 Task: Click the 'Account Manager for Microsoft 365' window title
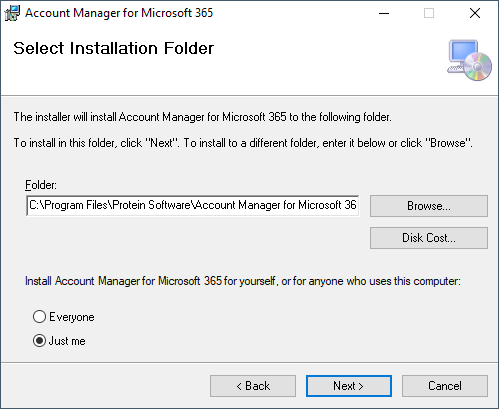[119, 13]
